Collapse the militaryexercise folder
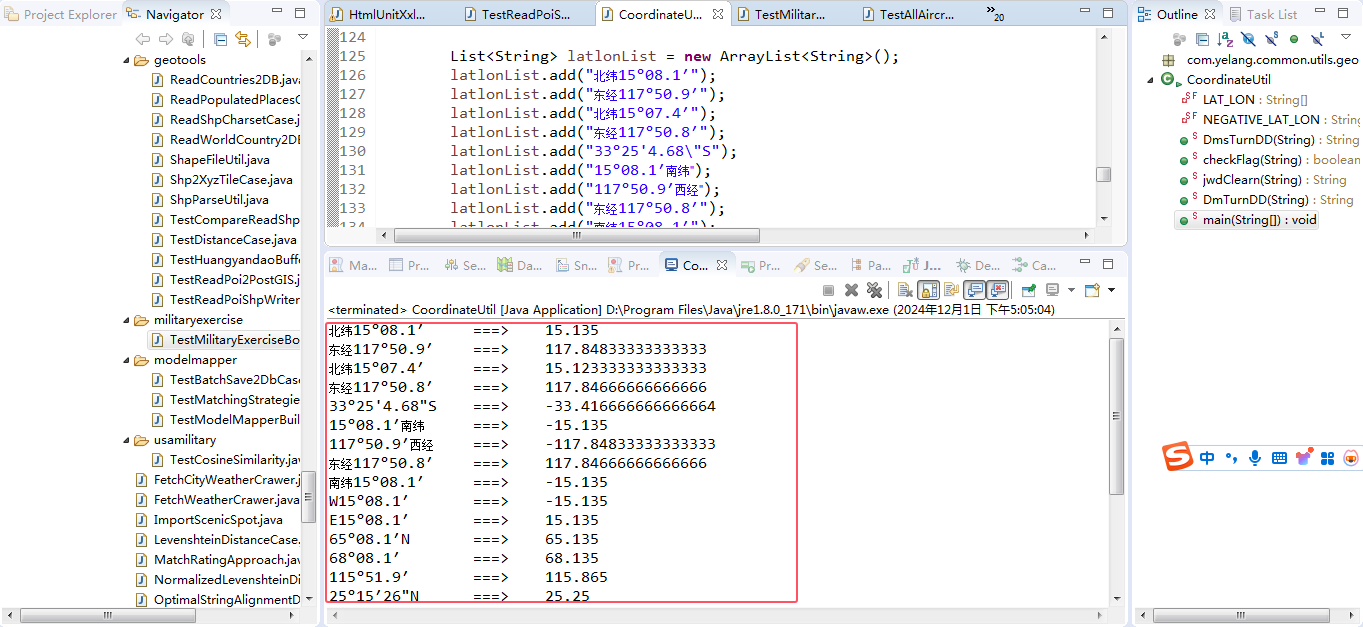The height and width of the screenshot is (627, 1363). coord(127,320)
